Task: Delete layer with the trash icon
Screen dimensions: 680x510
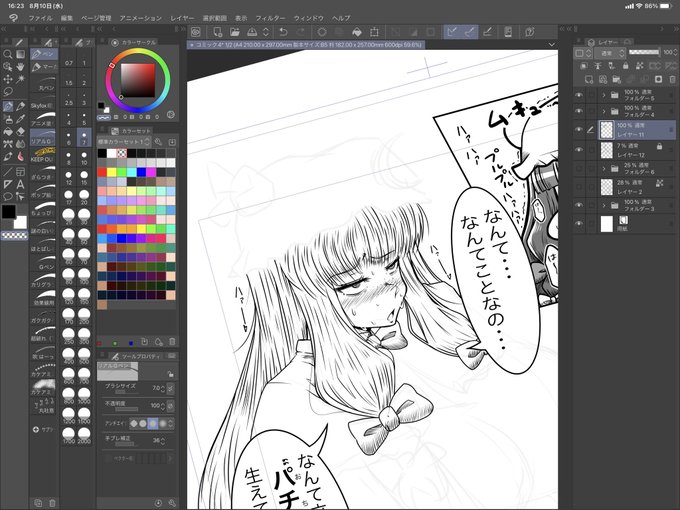Action: (x=672, y=79)
